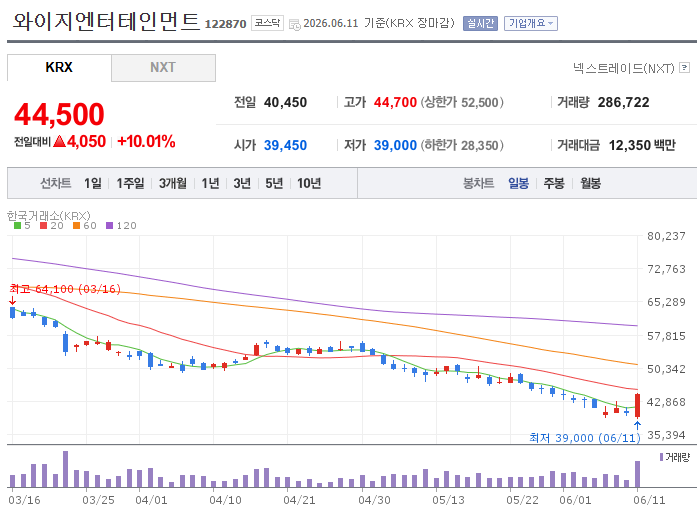Click the trading volume 286,722

click(623, 103)
